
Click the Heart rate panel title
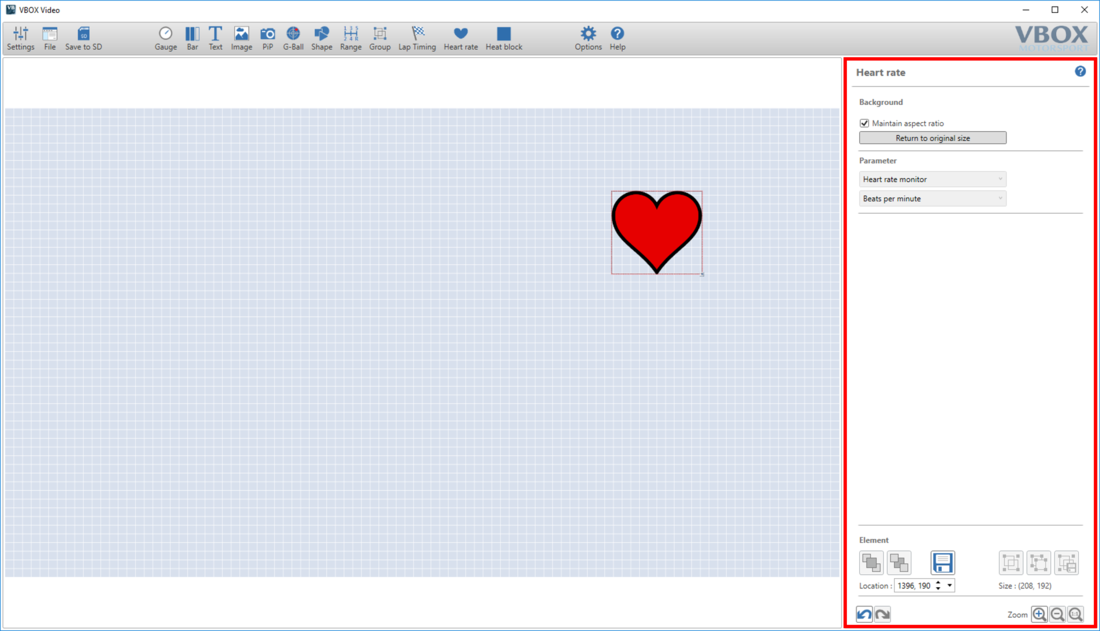880,72
